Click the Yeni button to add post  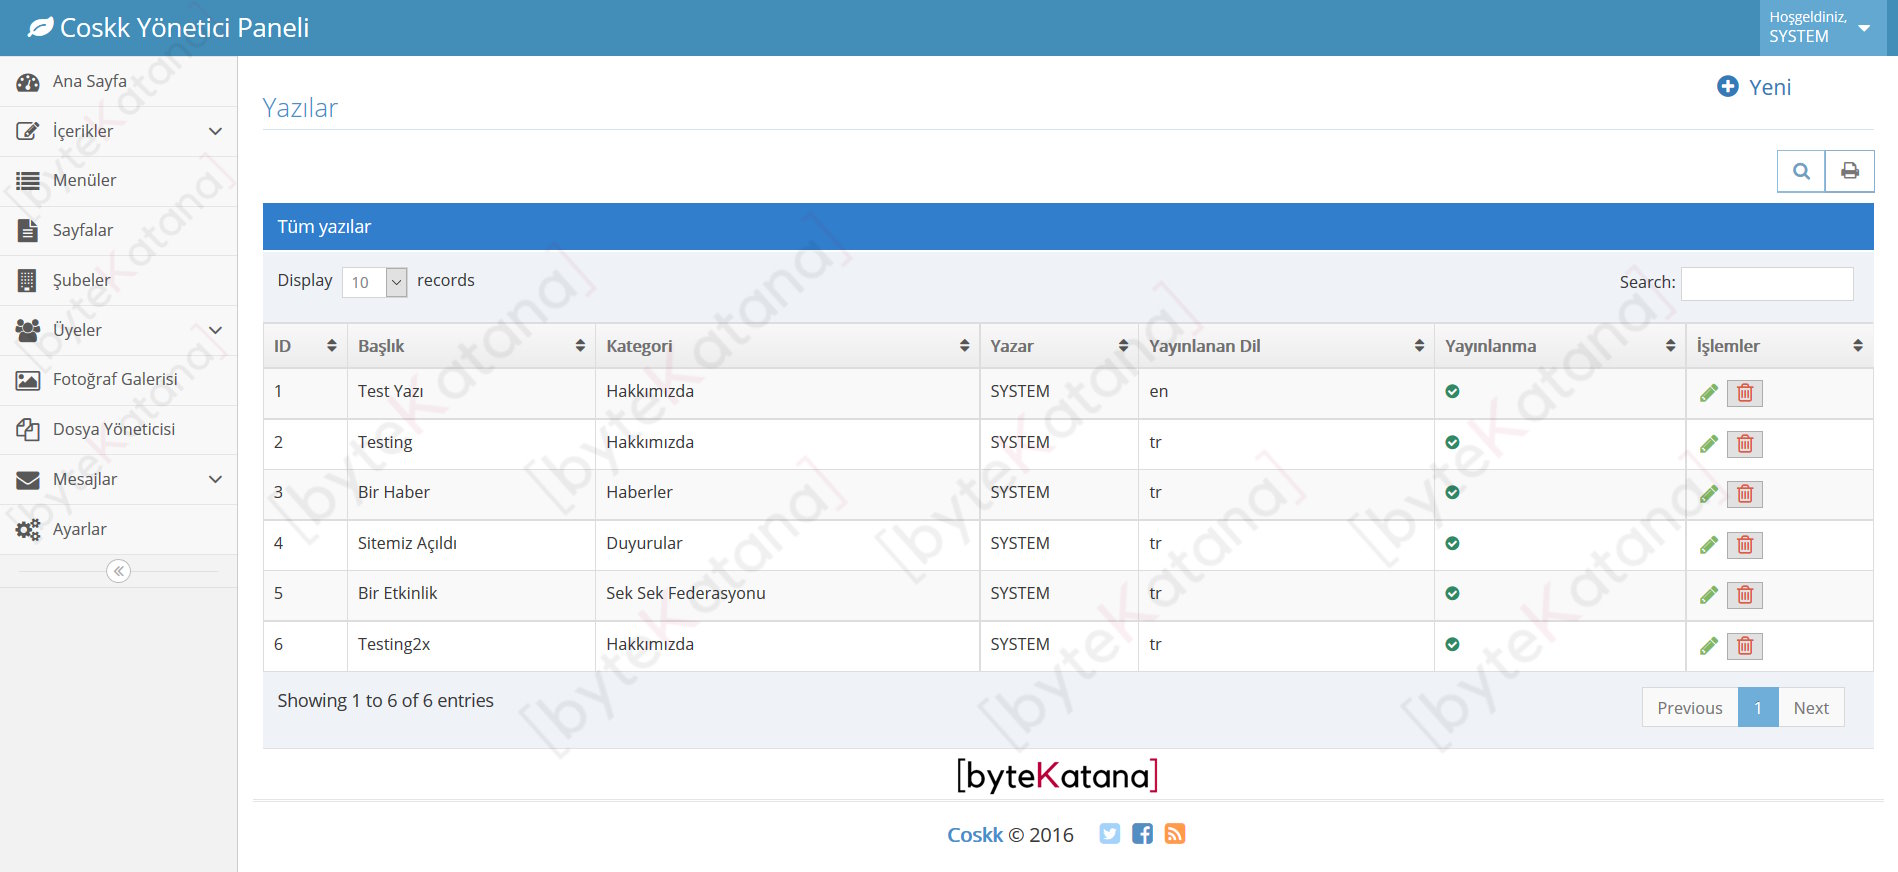[x=1755, y=87]
